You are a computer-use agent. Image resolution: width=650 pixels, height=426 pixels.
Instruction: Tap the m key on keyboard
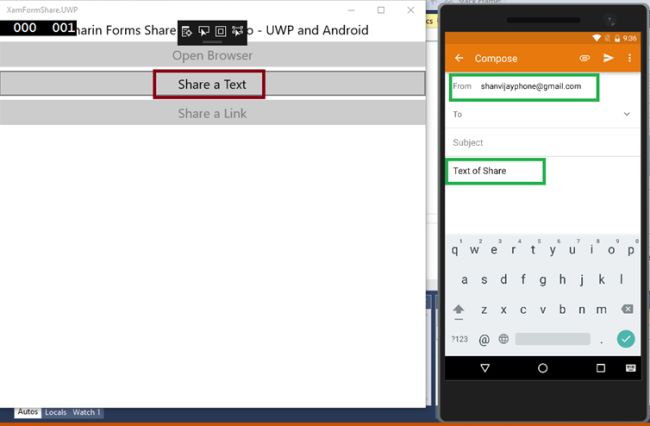(x=601, y=309)
